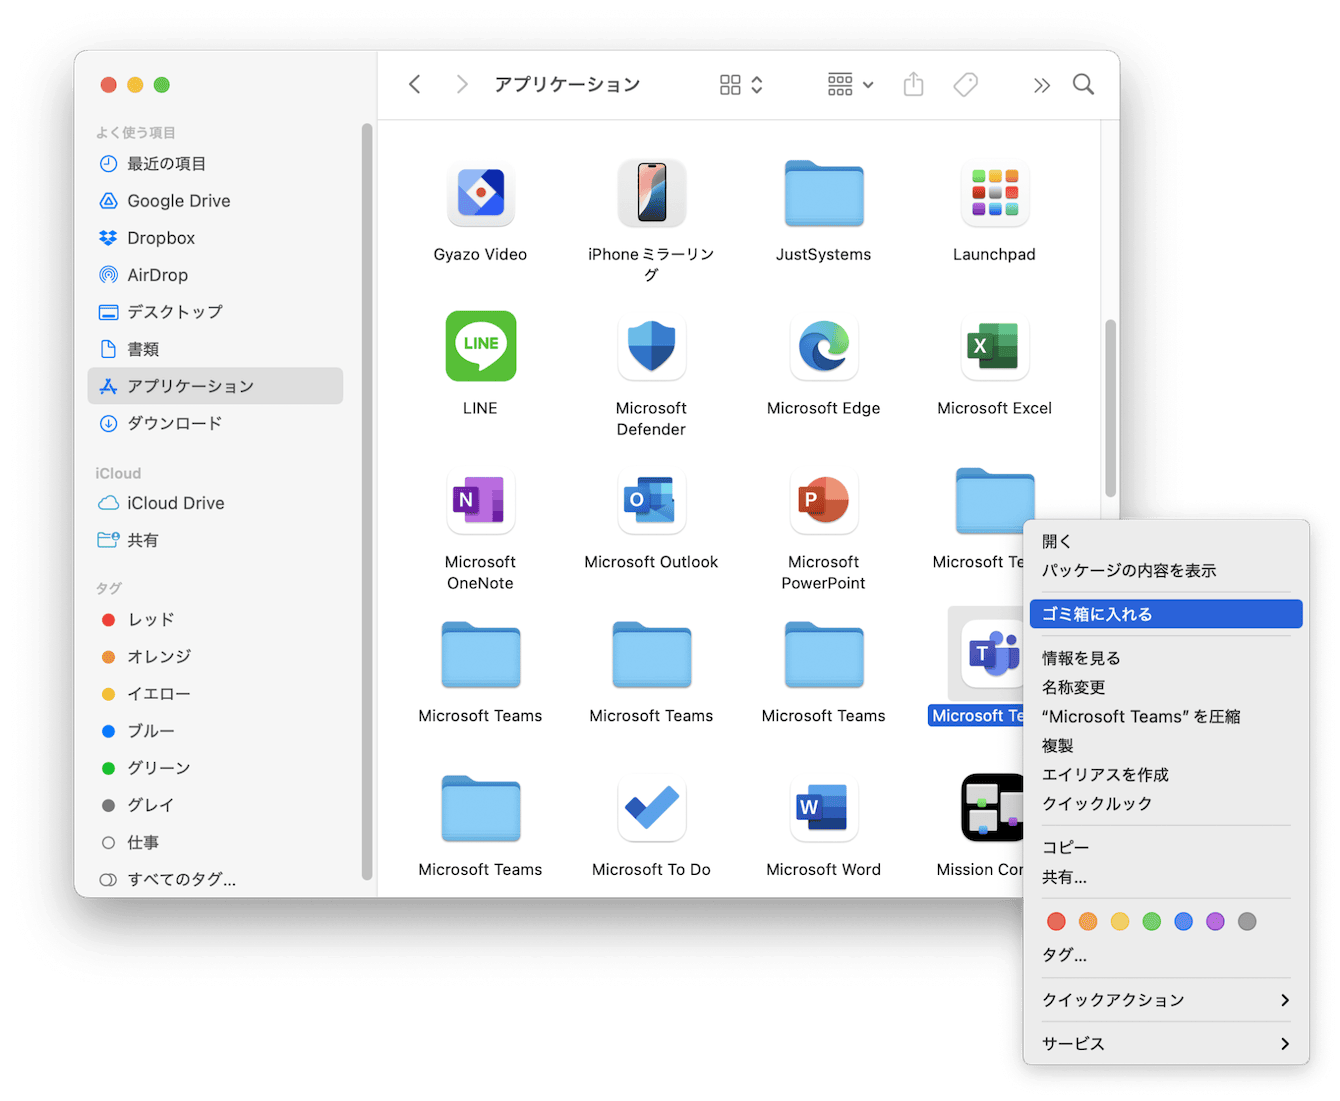
Task: Open the Finder search magnifier
Action: (1083, 85)
